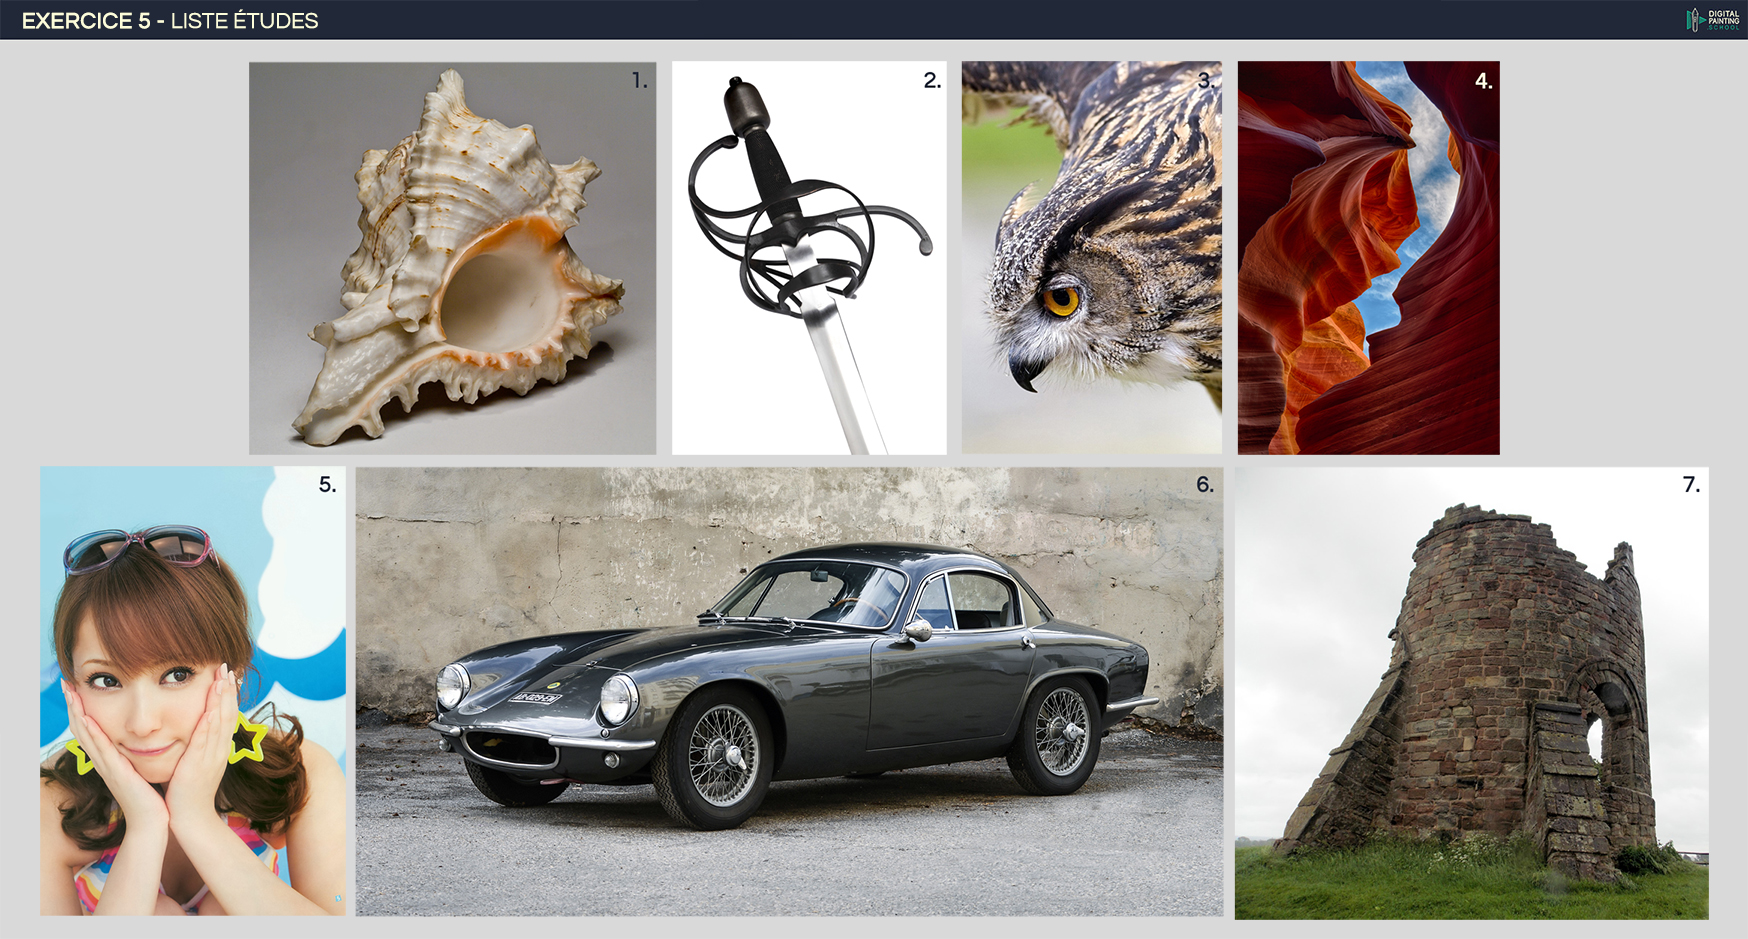Click the owl's orange eye

(1061, 299)
